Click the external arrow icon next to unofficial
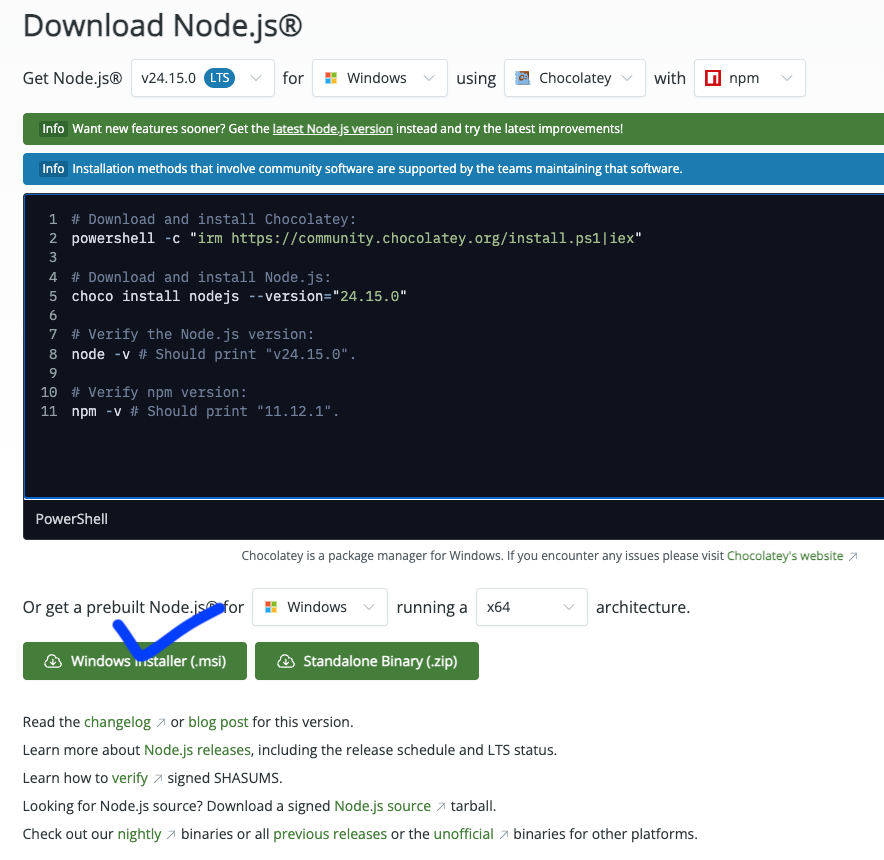884x860 pixels. click(x=503, y=835)
